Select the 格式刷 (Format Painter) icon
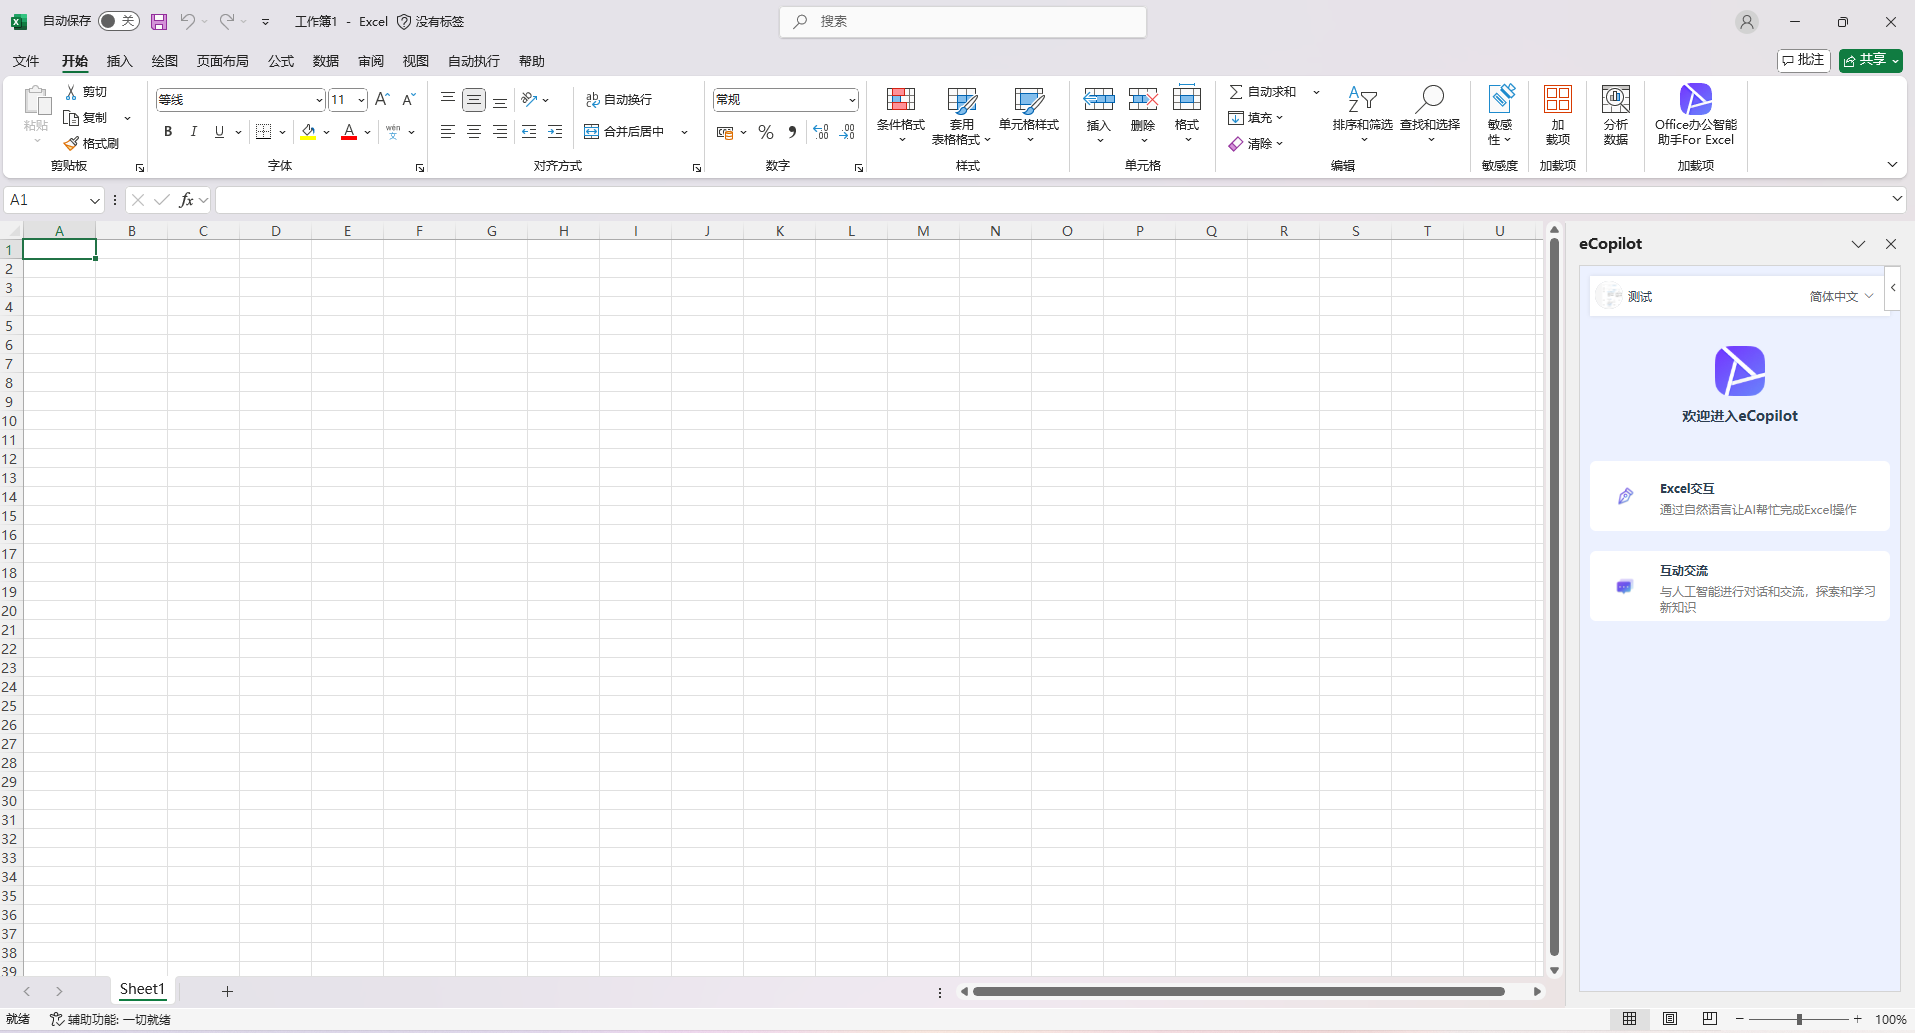The width and height of the screenshot is (1915, 1033). 92,142
